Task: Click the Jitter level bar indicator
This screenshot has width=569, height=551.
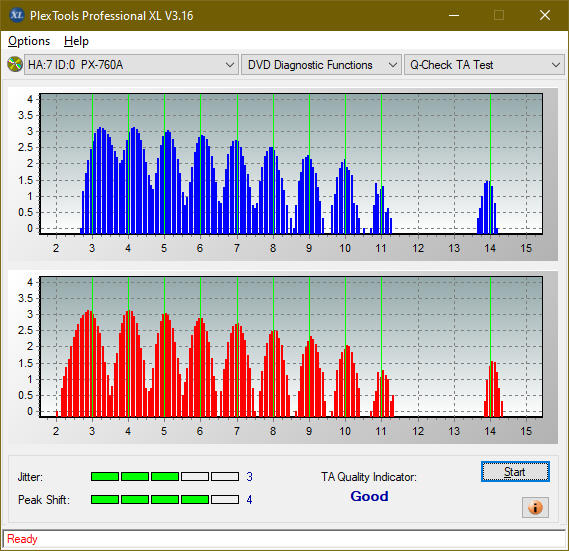Action: 165,476
